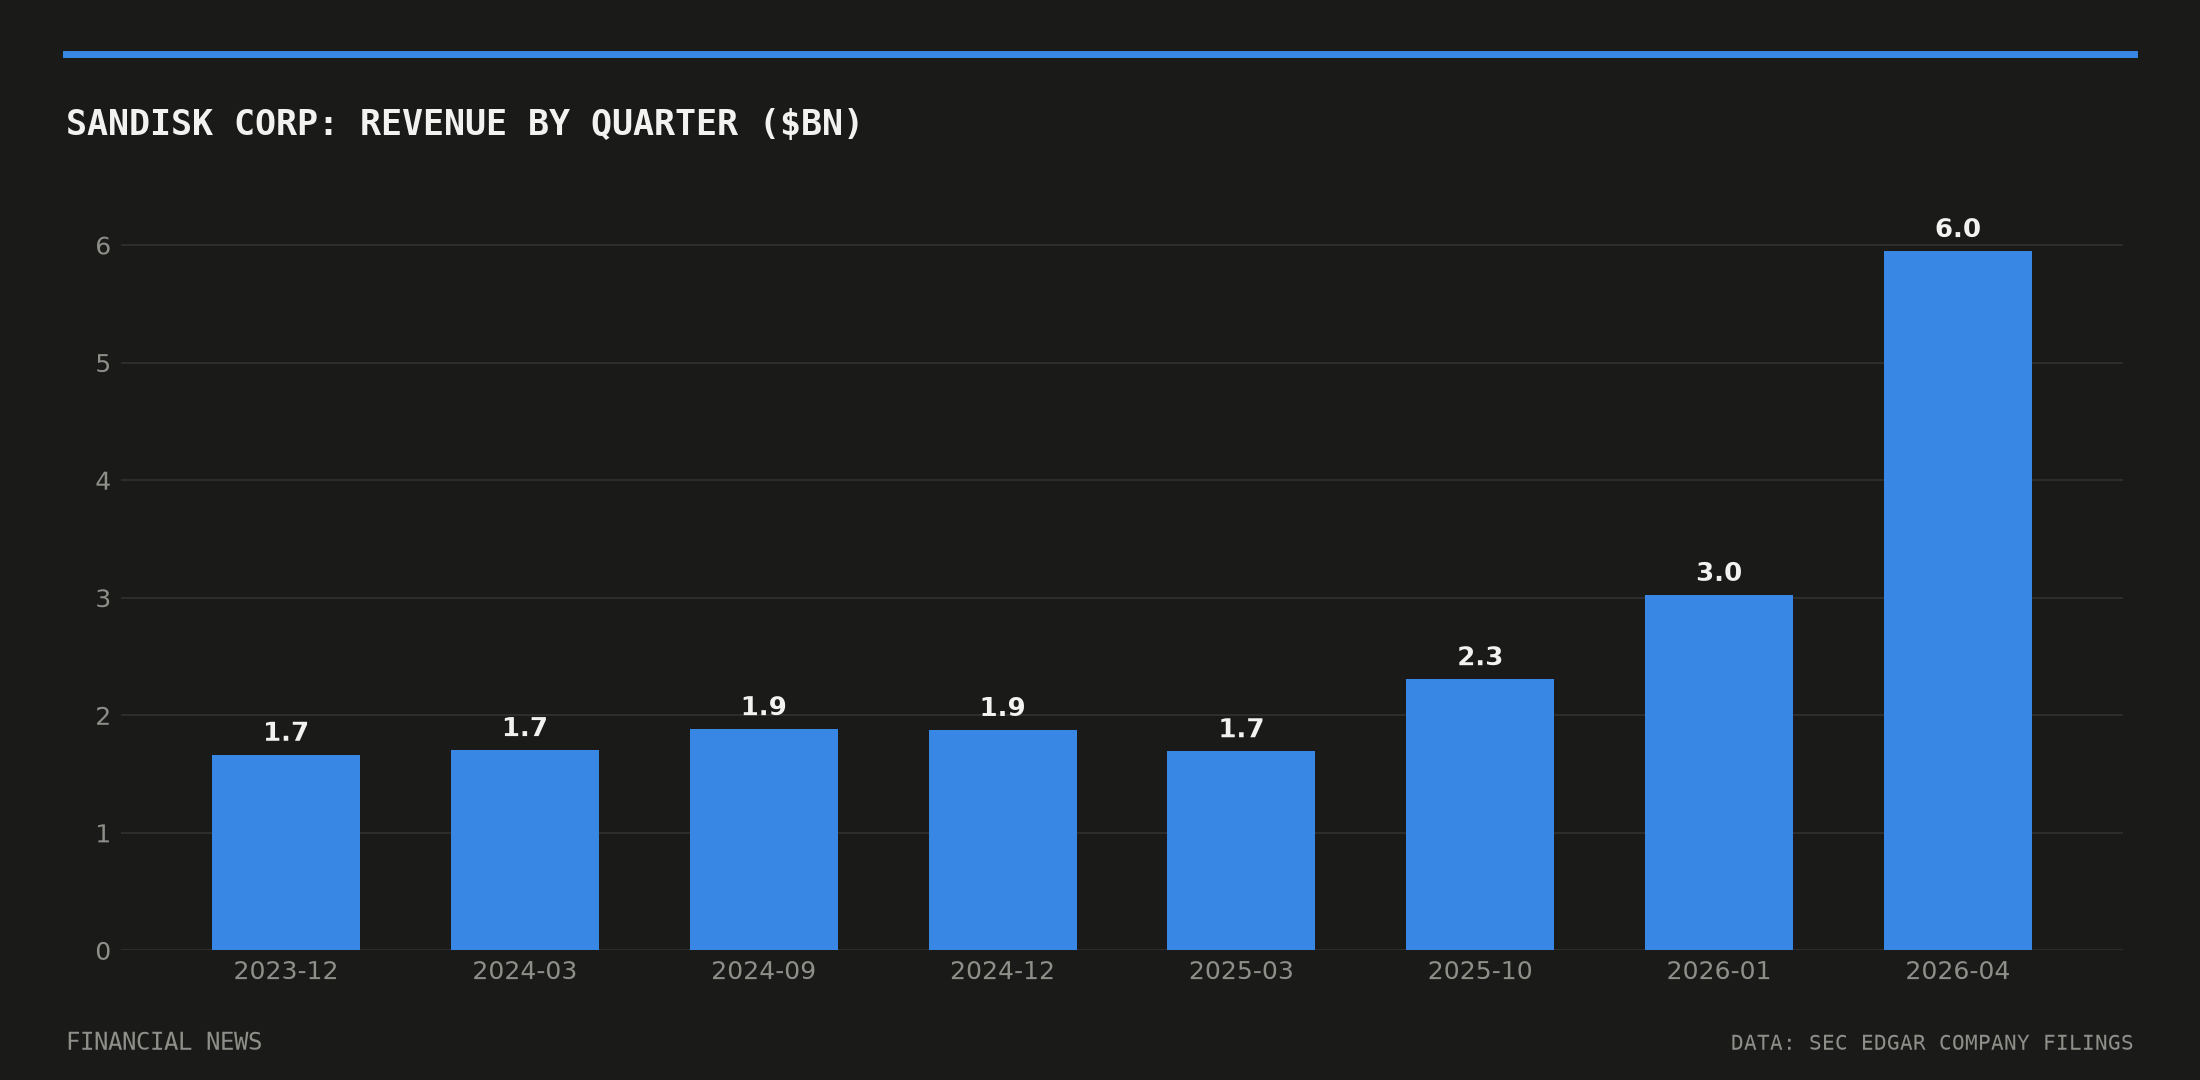Click the 3.0 value label
This screenshot has height=1080, width=2200.
[x=1719, y=573]
